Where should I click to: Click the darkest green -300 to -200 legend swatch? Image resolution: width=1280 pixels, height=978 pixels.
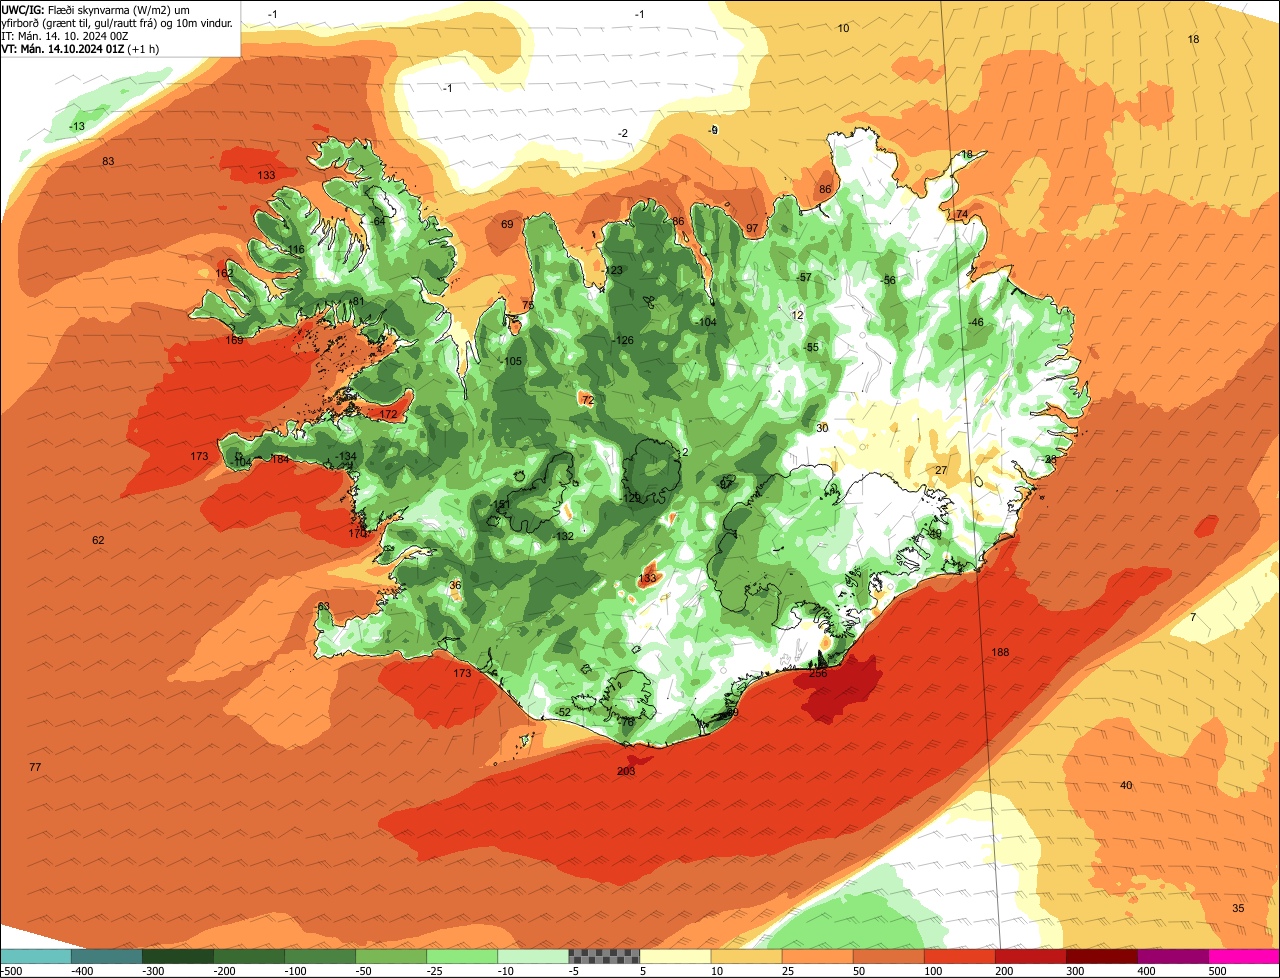tap(177, 956)
